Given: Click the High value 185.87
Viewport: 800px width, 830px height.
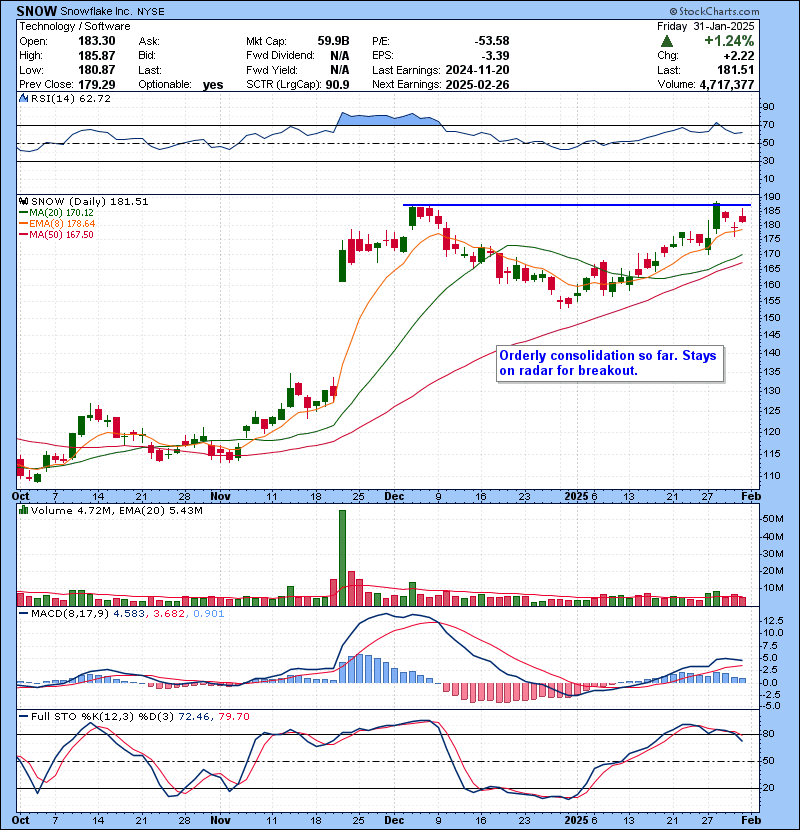Looking at the screenshot, I should tap(96, 55).
